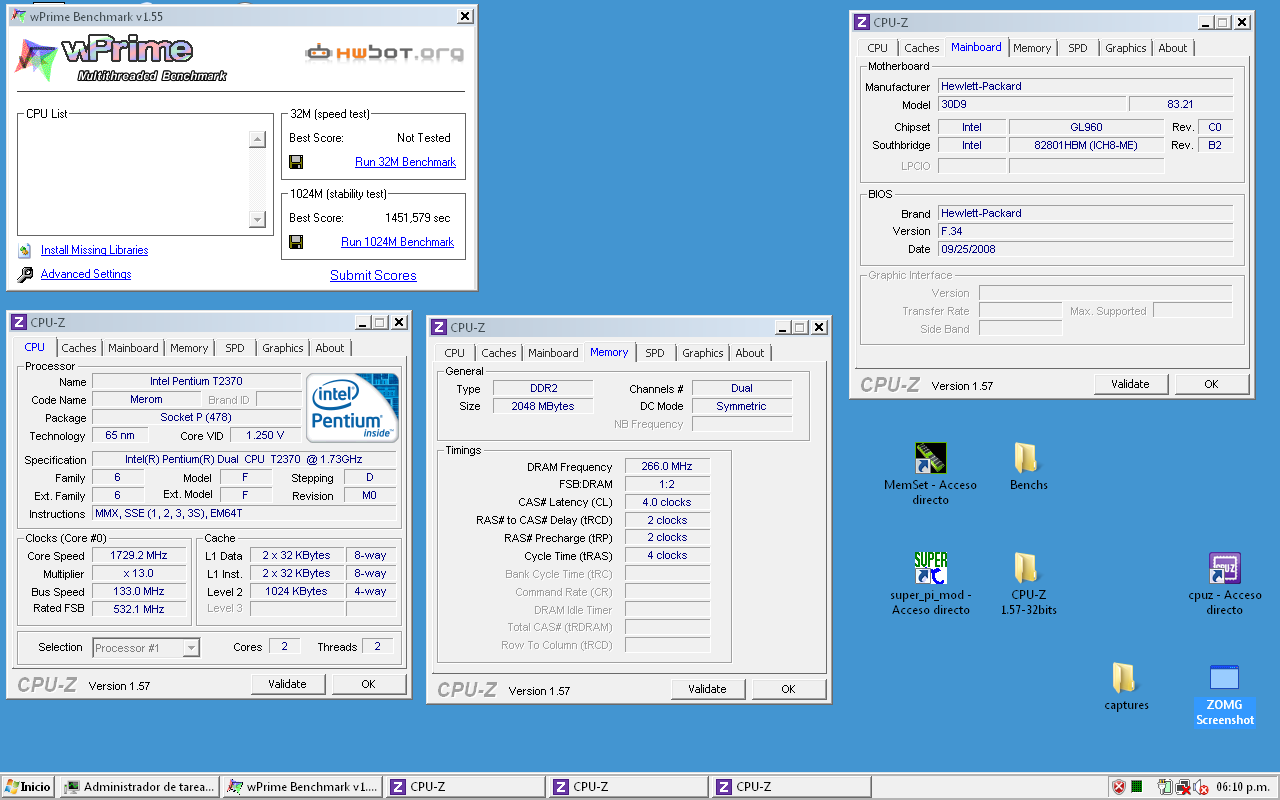This screenshot has height=800, width=1280.
Task: Open Mainboard tab in CPU window
Action: click(133, 348)
